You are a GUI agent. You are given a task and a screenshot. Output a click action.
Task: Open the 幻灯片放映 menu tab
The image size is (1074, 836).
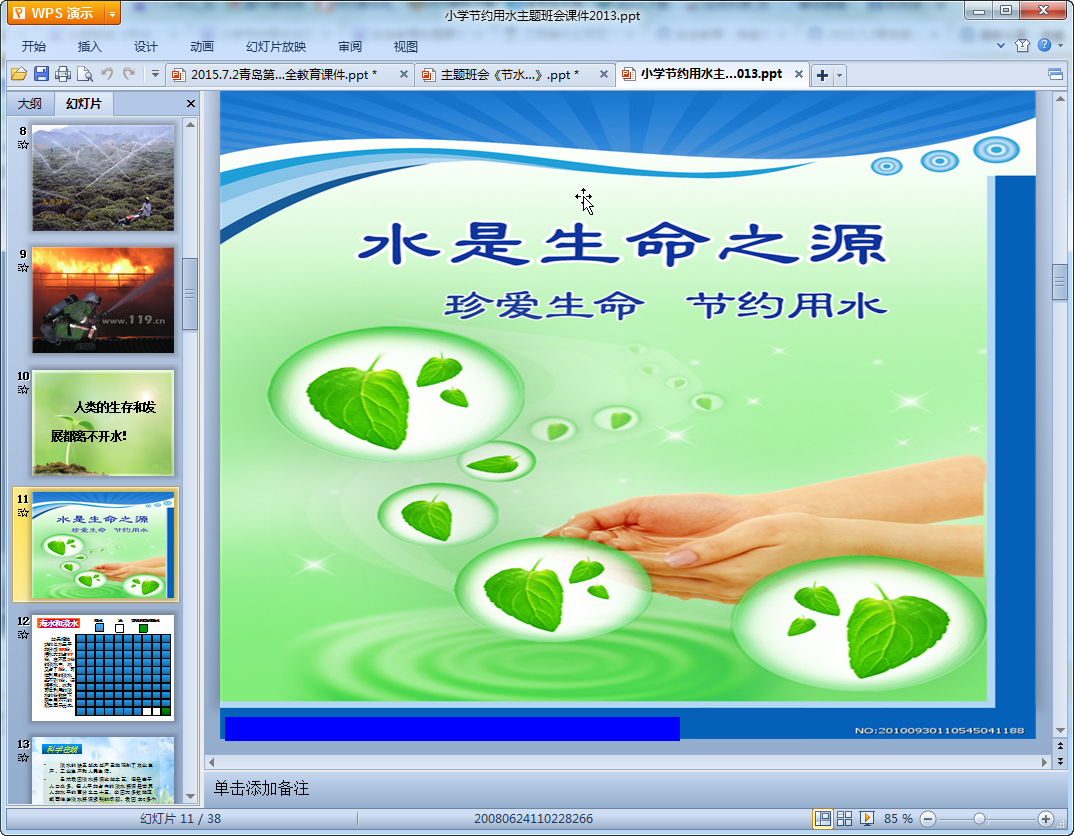[x=276, y=47]
